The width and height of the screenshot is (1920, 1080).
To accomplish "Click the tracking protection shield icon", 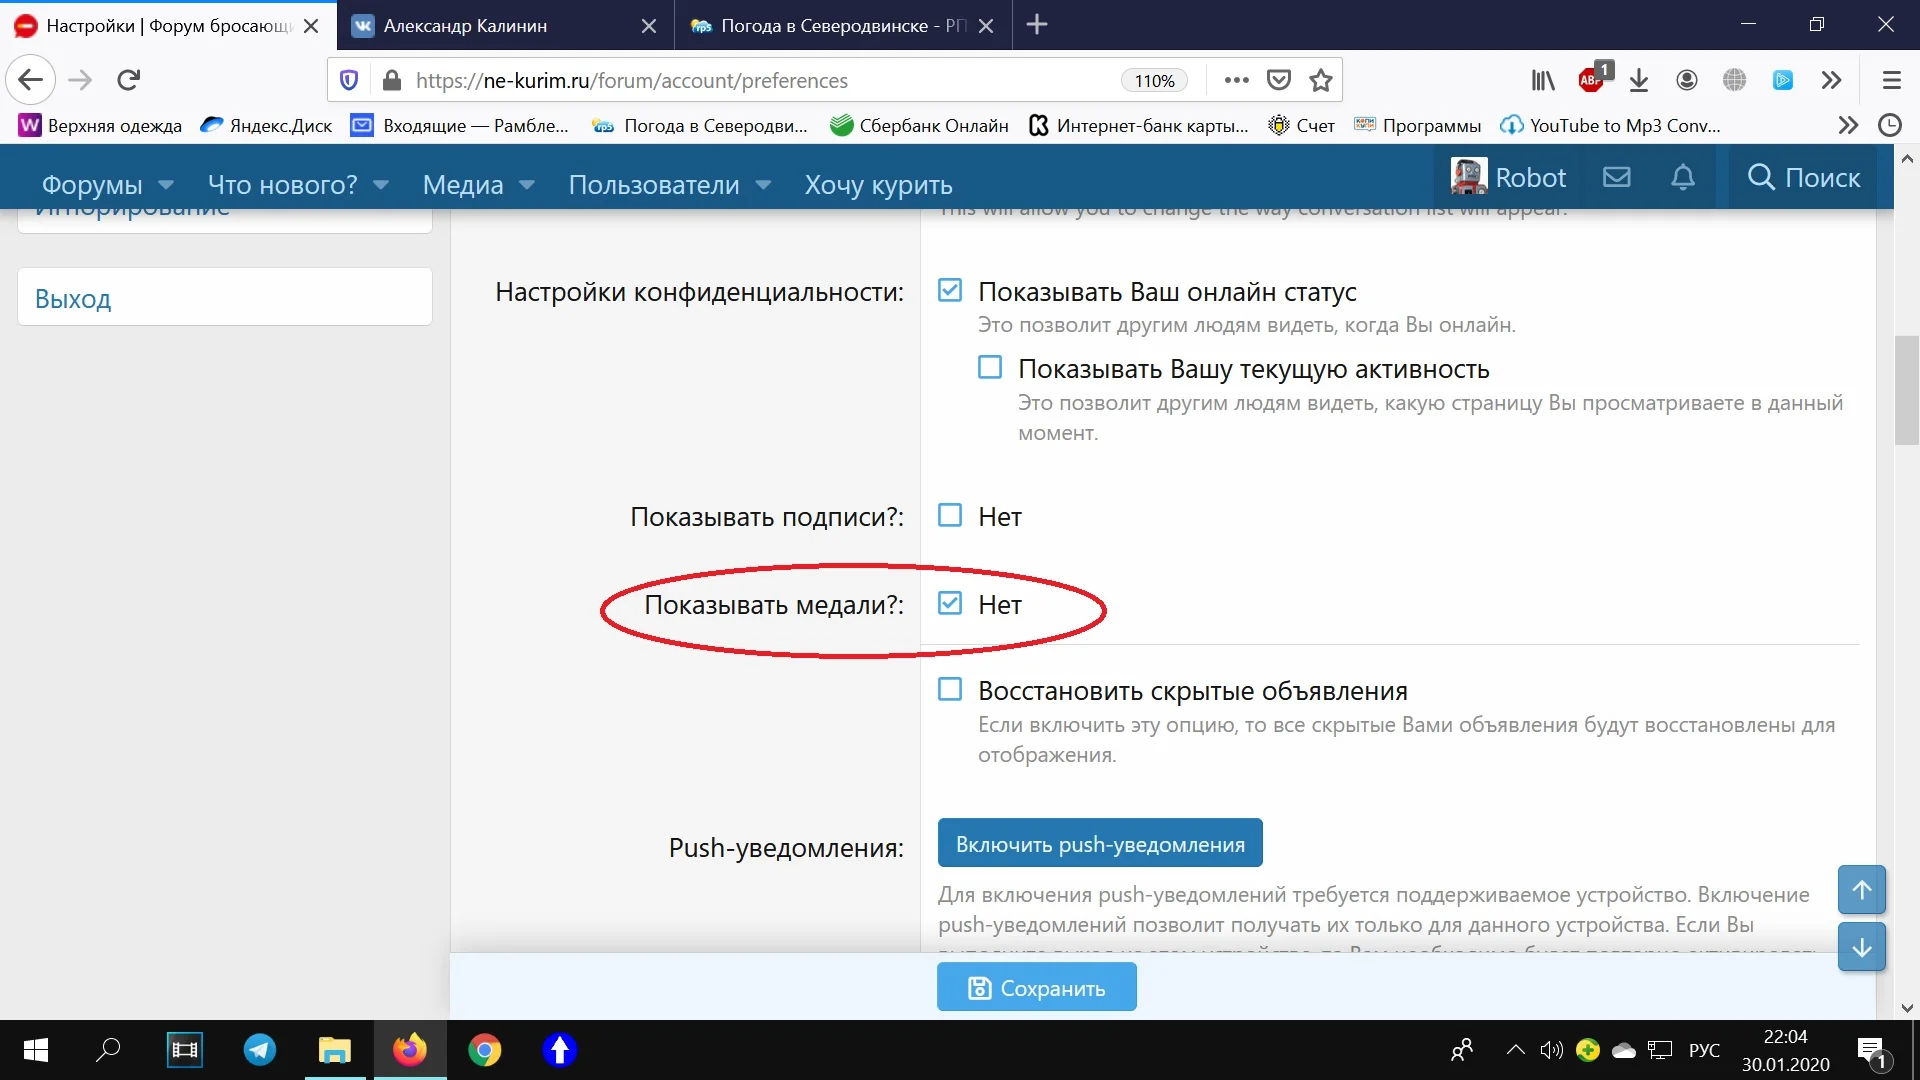I will pyautogui.click(x=349, y=80).
